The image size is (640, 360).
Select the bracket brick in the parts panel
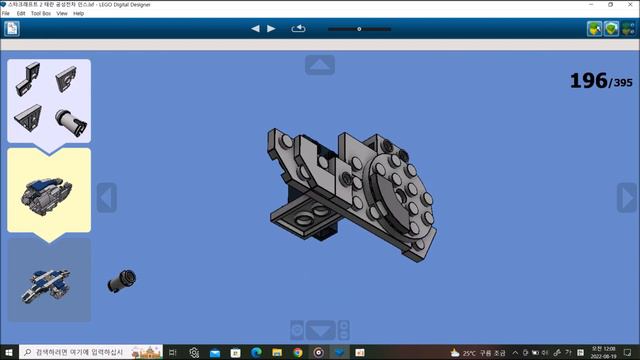[x=28, y=78]
